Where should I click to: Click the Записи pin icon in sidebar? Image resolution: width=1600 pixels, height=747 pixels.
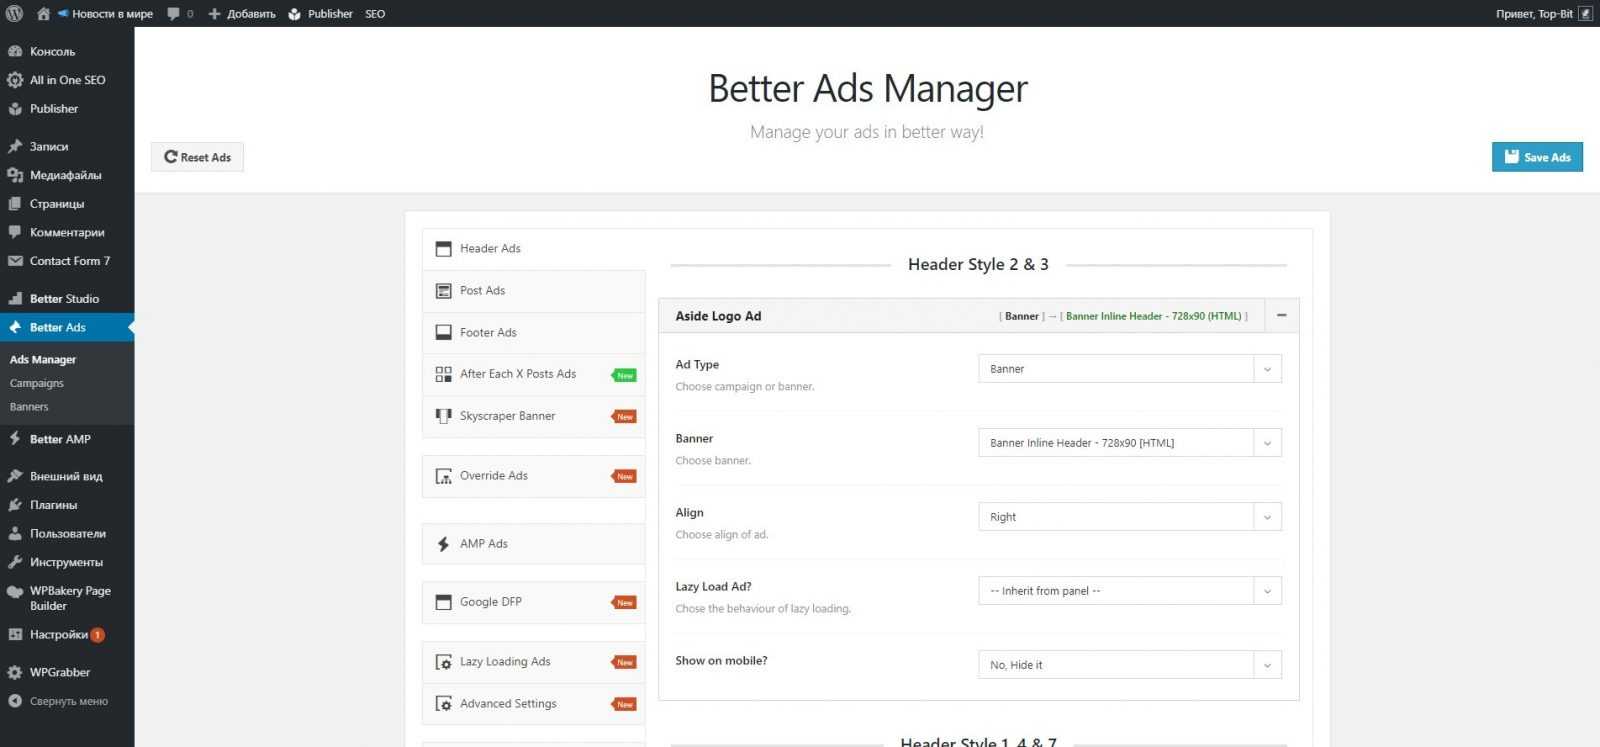pos(15,146)
